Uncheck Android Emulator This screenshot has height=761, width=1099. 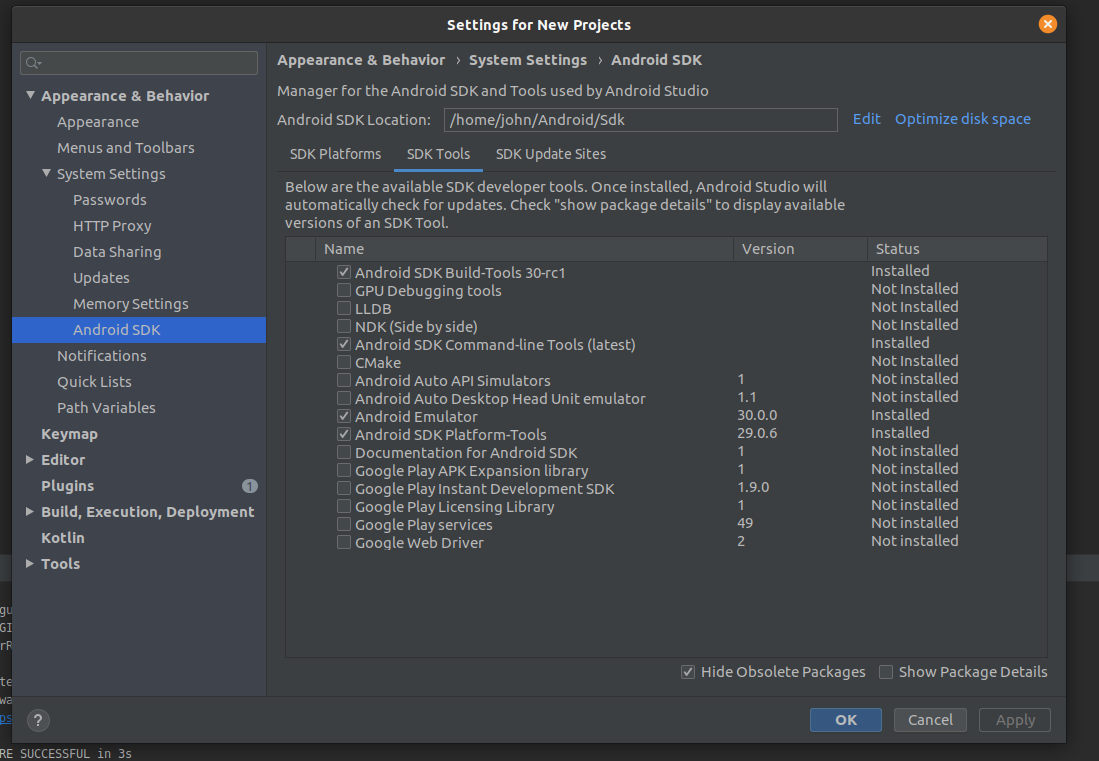(343, 416)
